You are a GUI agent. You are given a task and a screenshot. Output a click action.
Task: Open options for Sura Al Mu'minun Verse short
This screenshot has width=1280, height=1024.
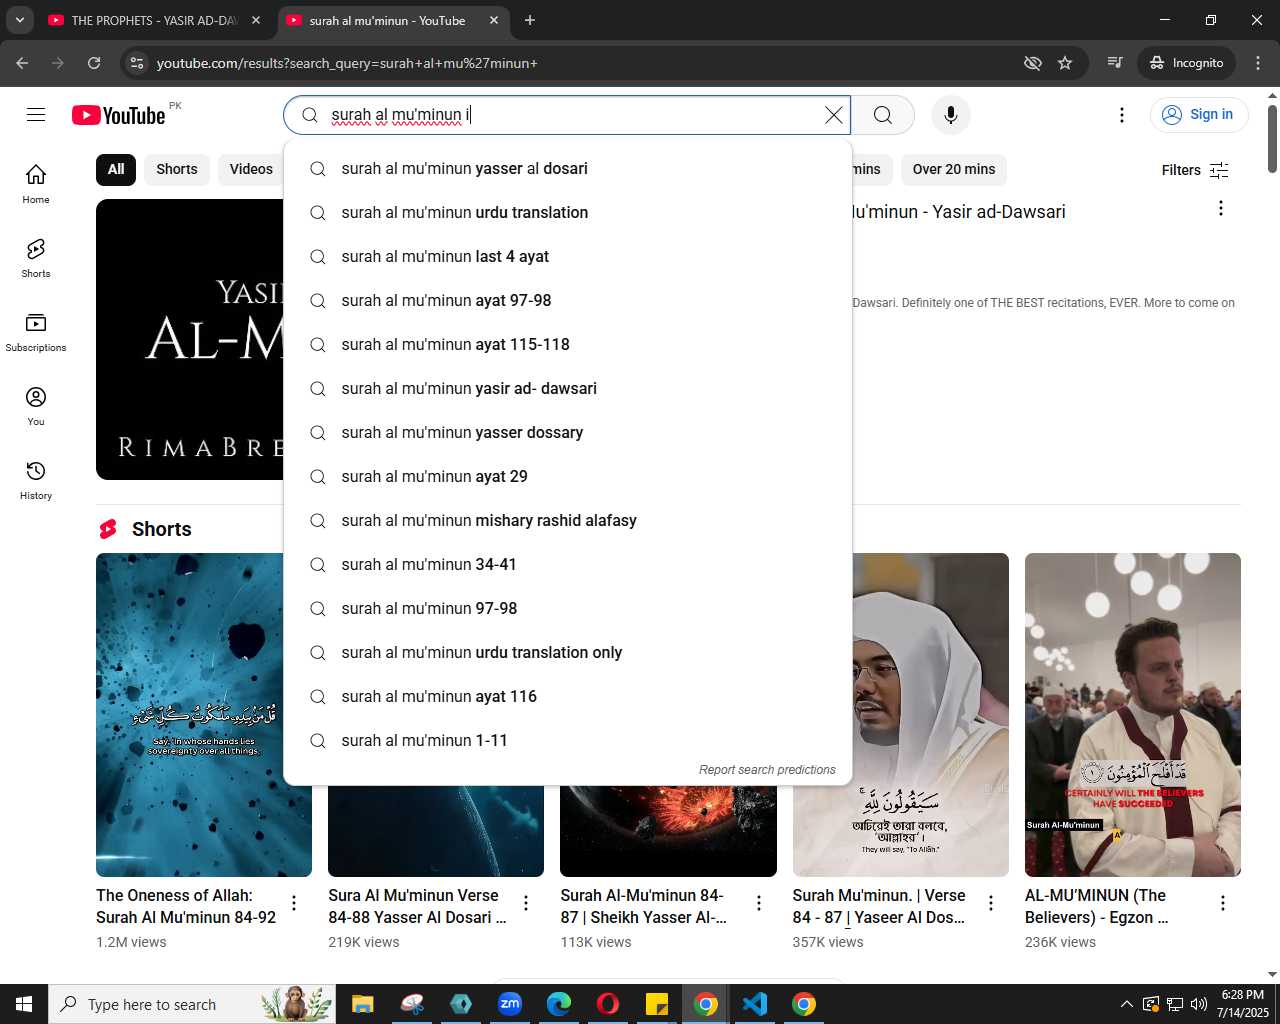coord(526,903)
